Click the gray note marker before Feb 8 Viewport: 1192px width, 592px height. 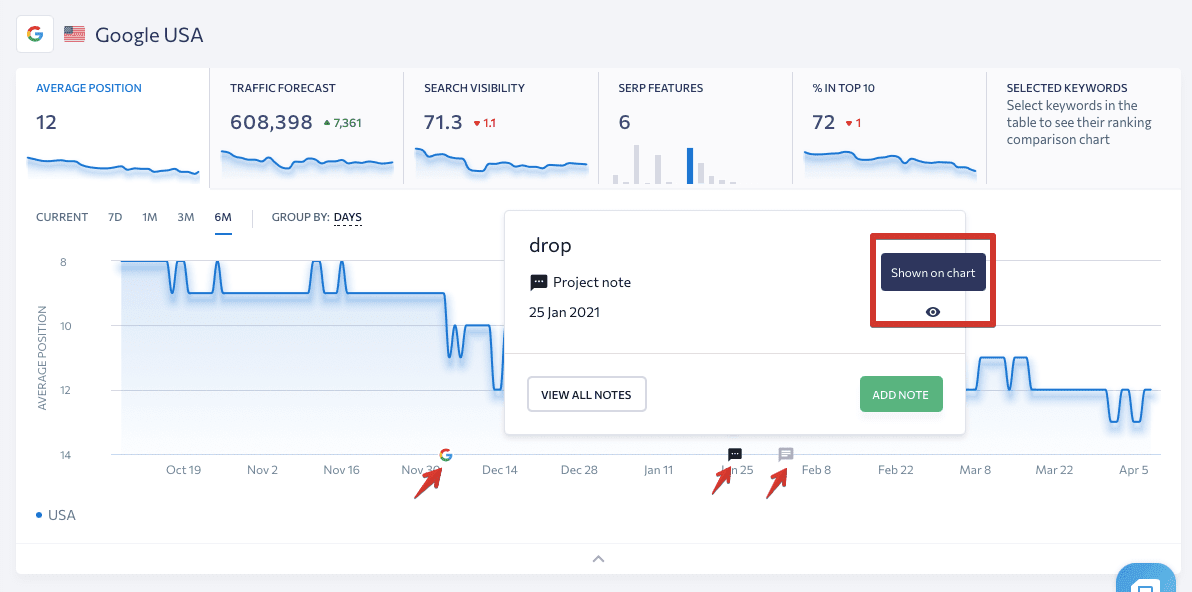click(786, 454)
